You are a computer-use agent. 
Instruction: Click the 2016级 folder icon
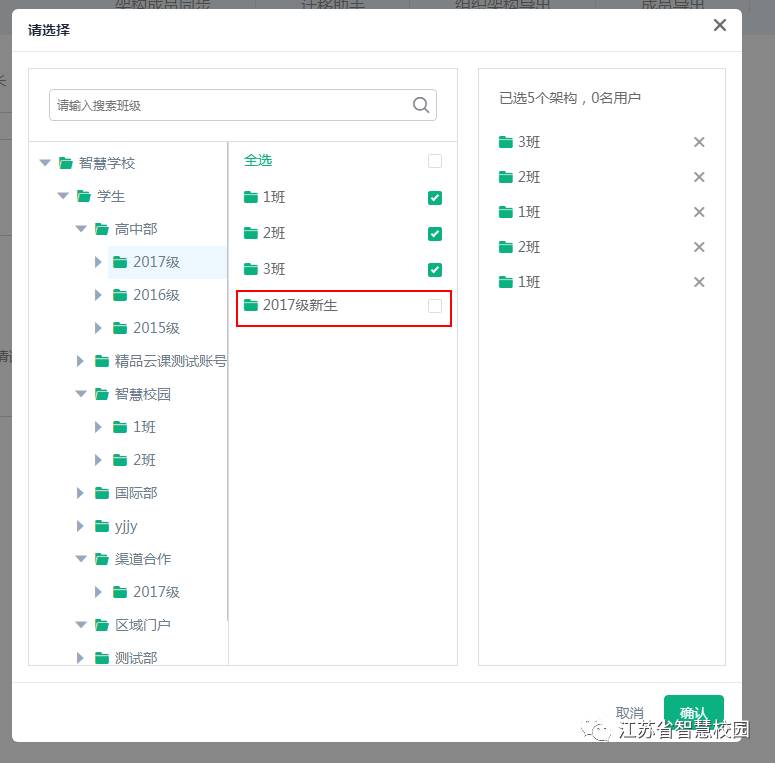[x=120, y=295]
